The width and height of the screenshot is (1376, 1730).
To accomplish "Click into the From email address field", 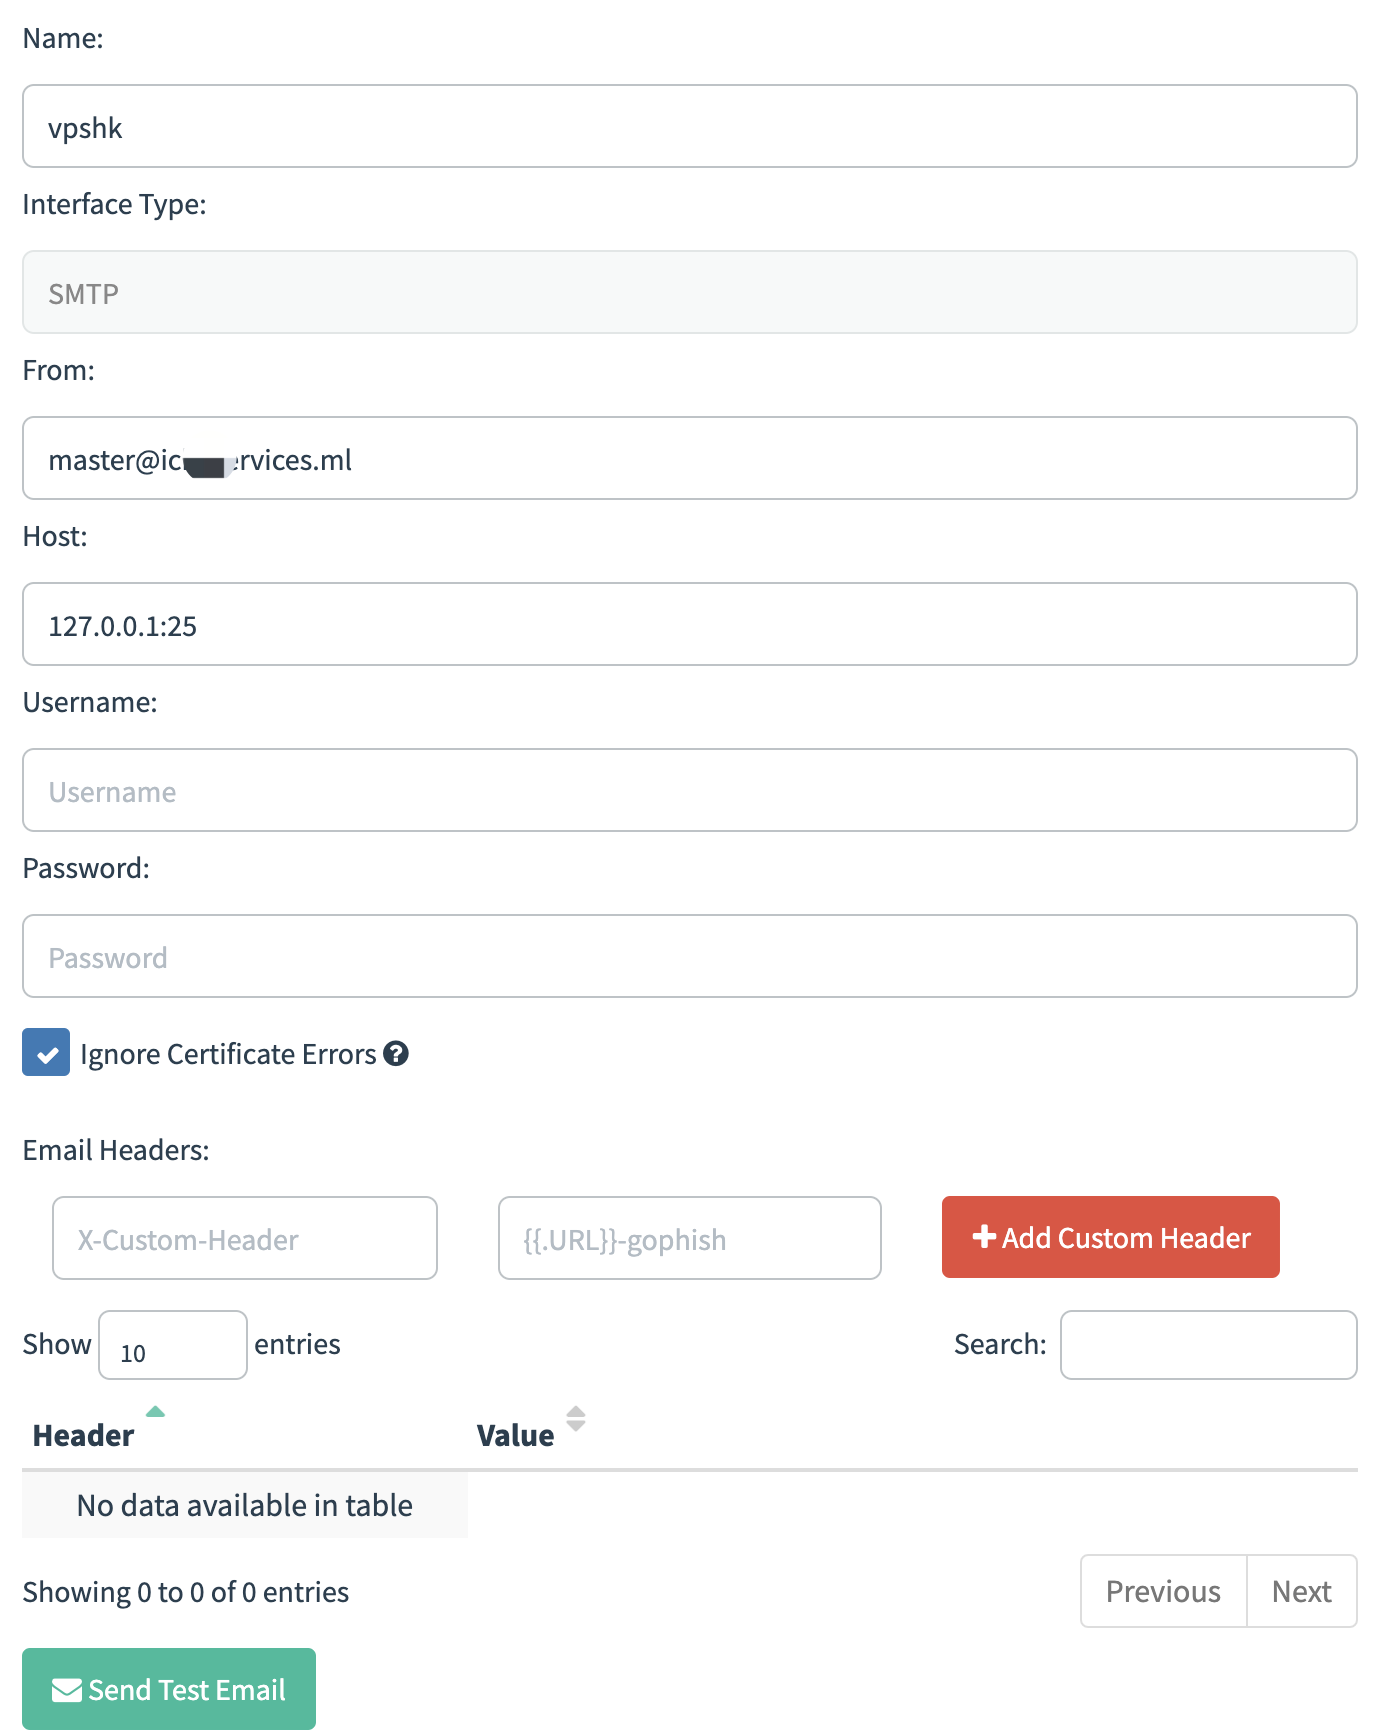I will pos(690,458).
